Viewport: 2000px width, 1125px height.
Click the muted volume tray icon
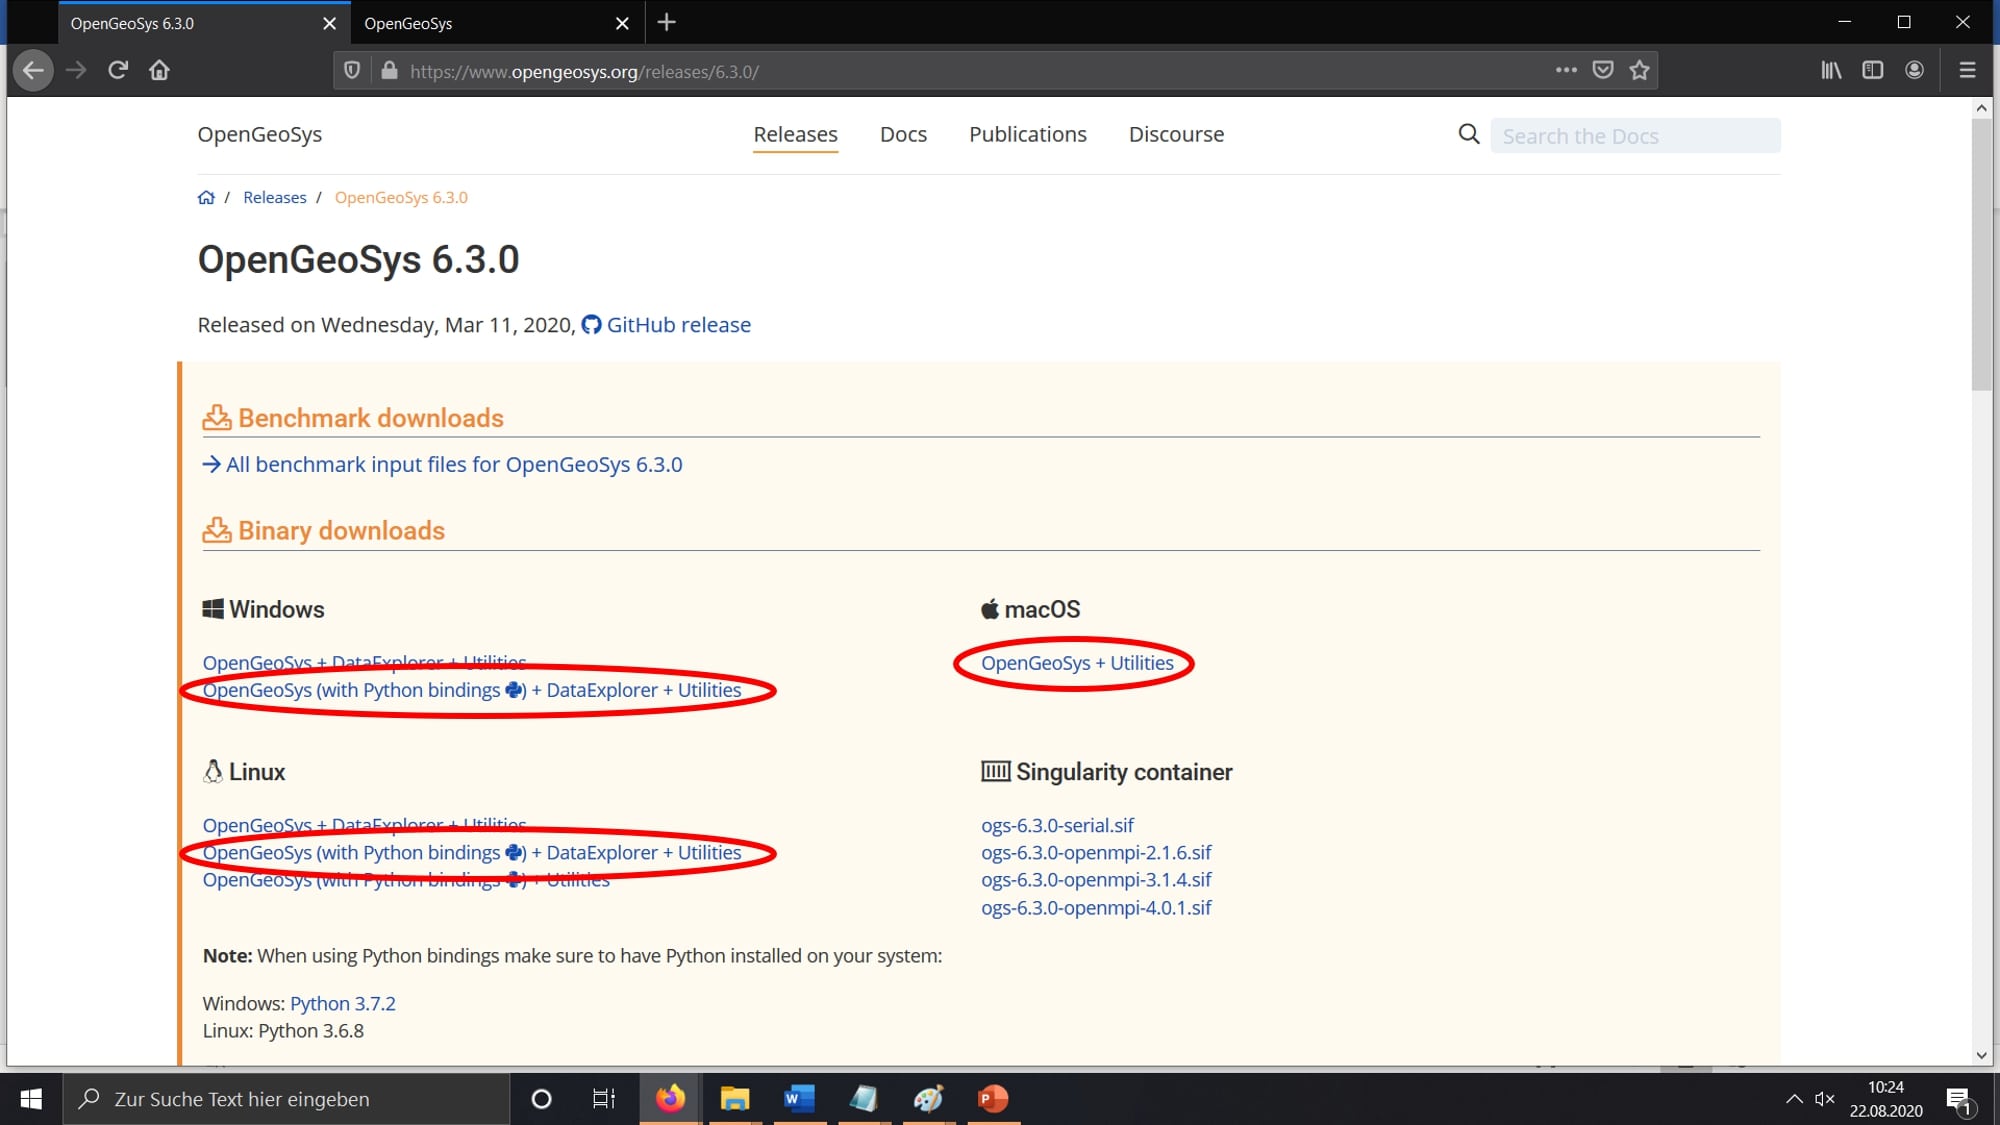click(1825, 1099)
